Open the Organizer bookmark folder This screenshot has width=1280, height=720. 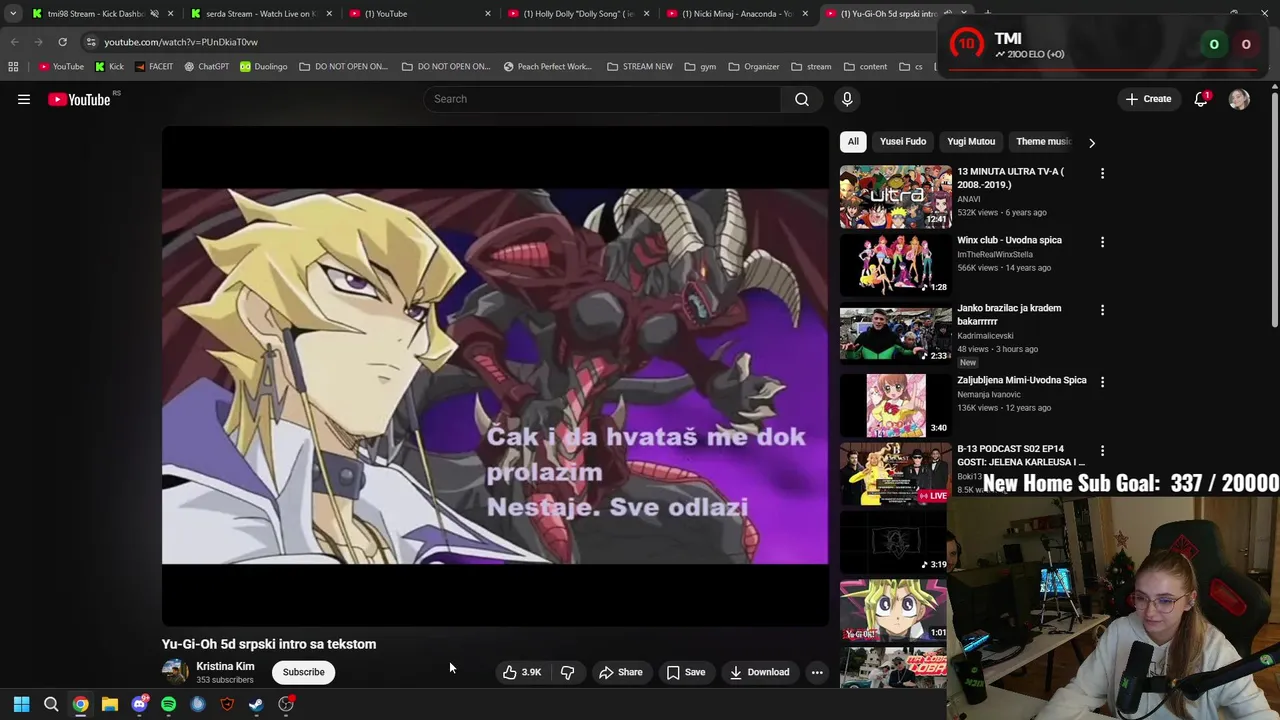point(754,67)
